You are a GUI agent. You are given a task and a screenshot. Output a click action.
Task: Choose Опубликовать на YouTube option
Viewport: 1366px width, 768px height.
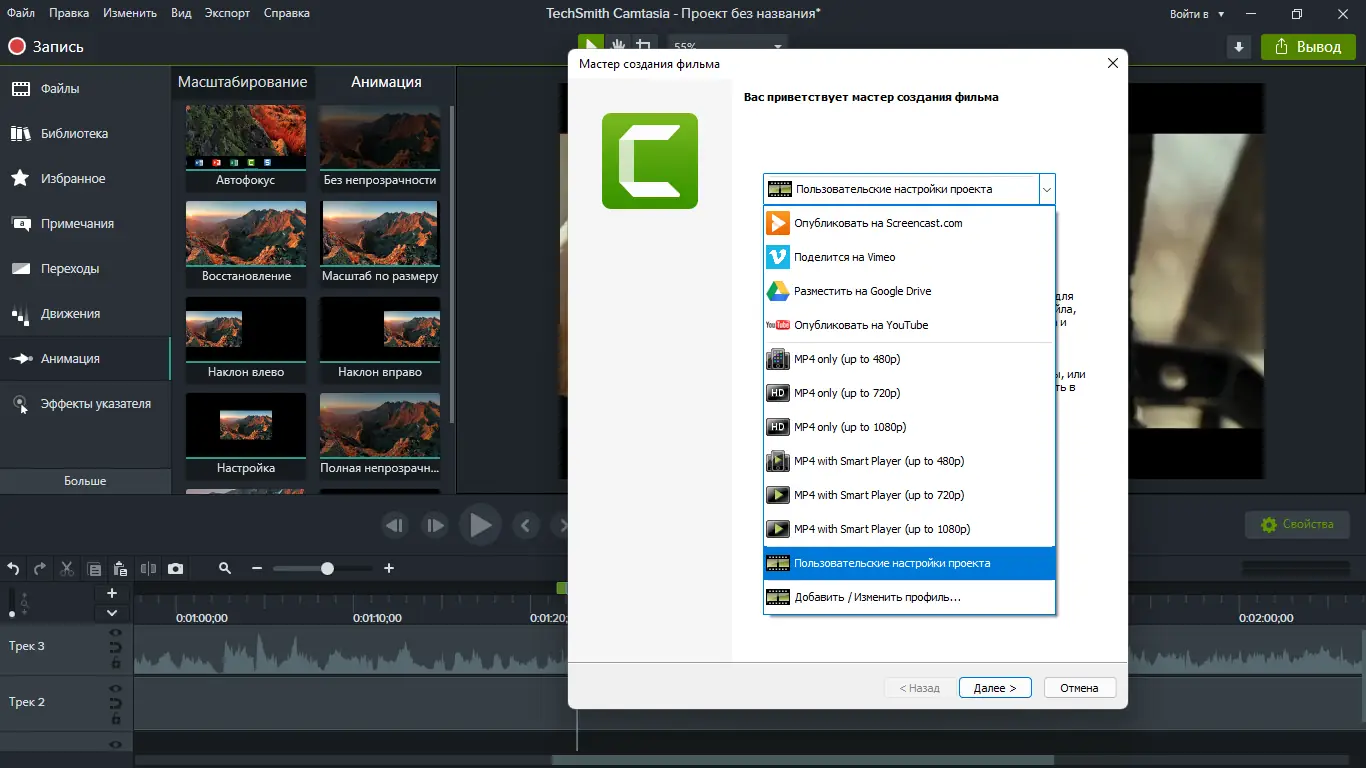tap(909, 325)
